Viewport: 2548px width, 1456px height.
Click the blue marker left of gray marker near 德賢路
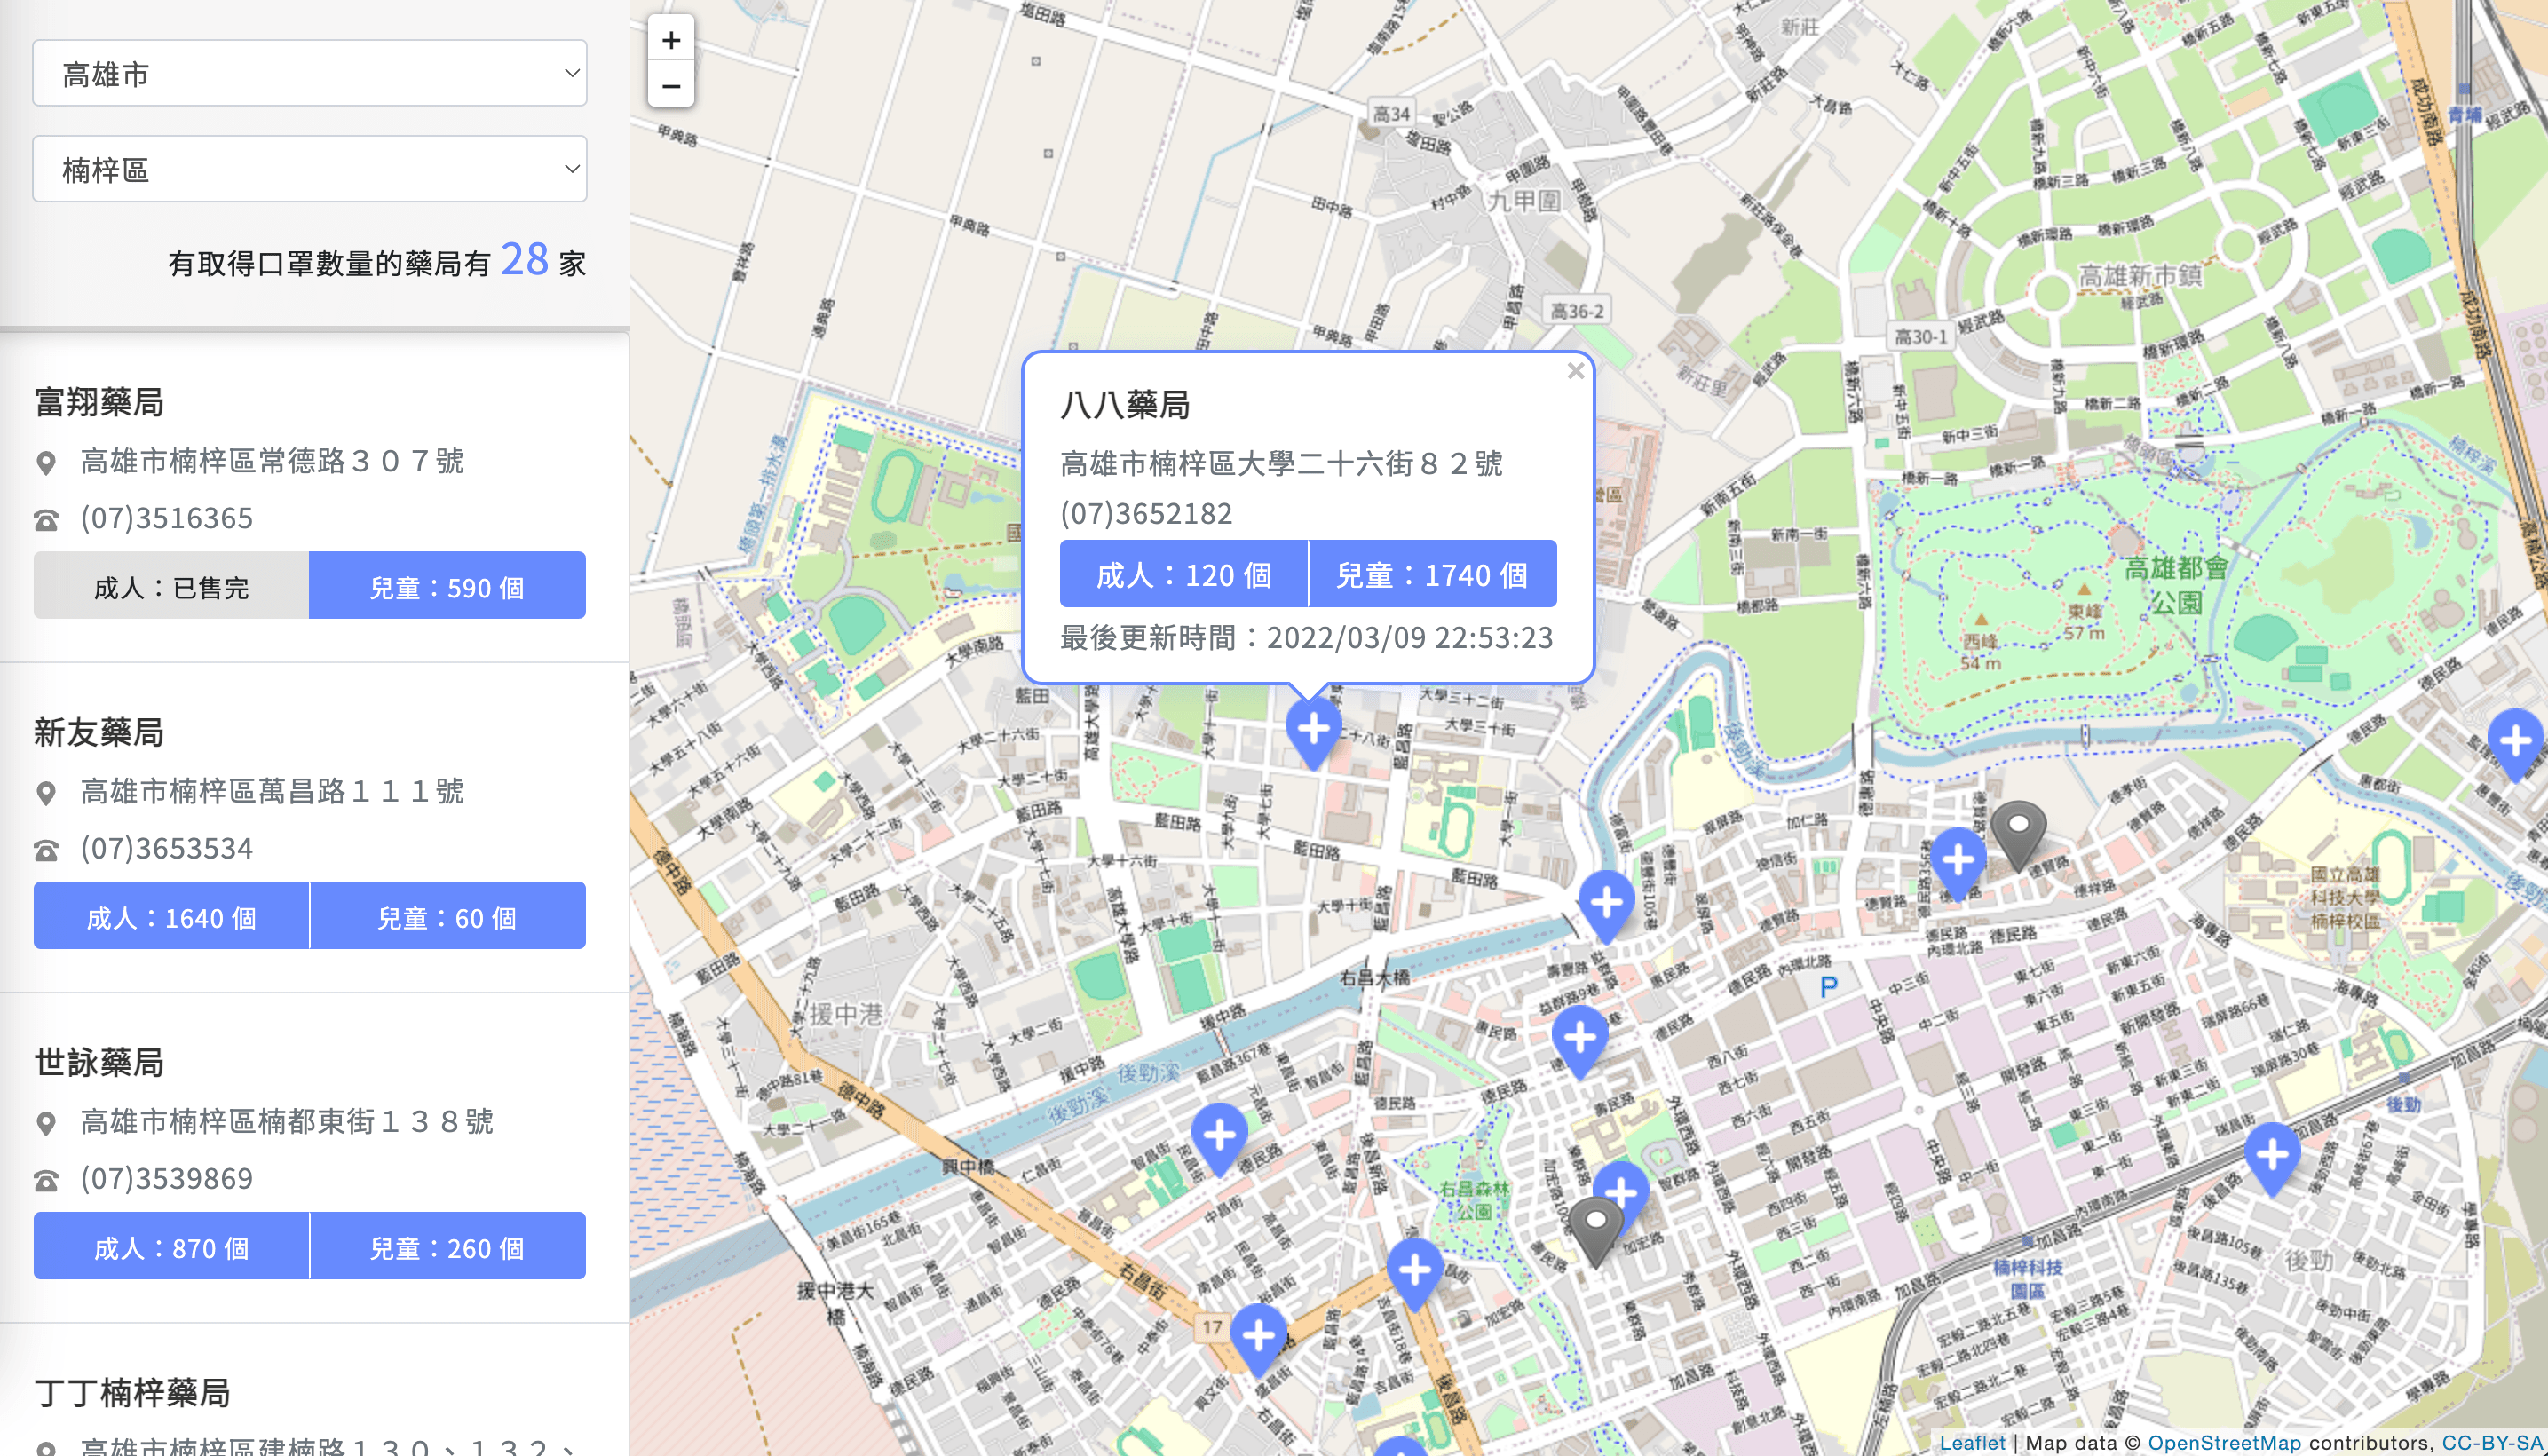pos(1958,863)
